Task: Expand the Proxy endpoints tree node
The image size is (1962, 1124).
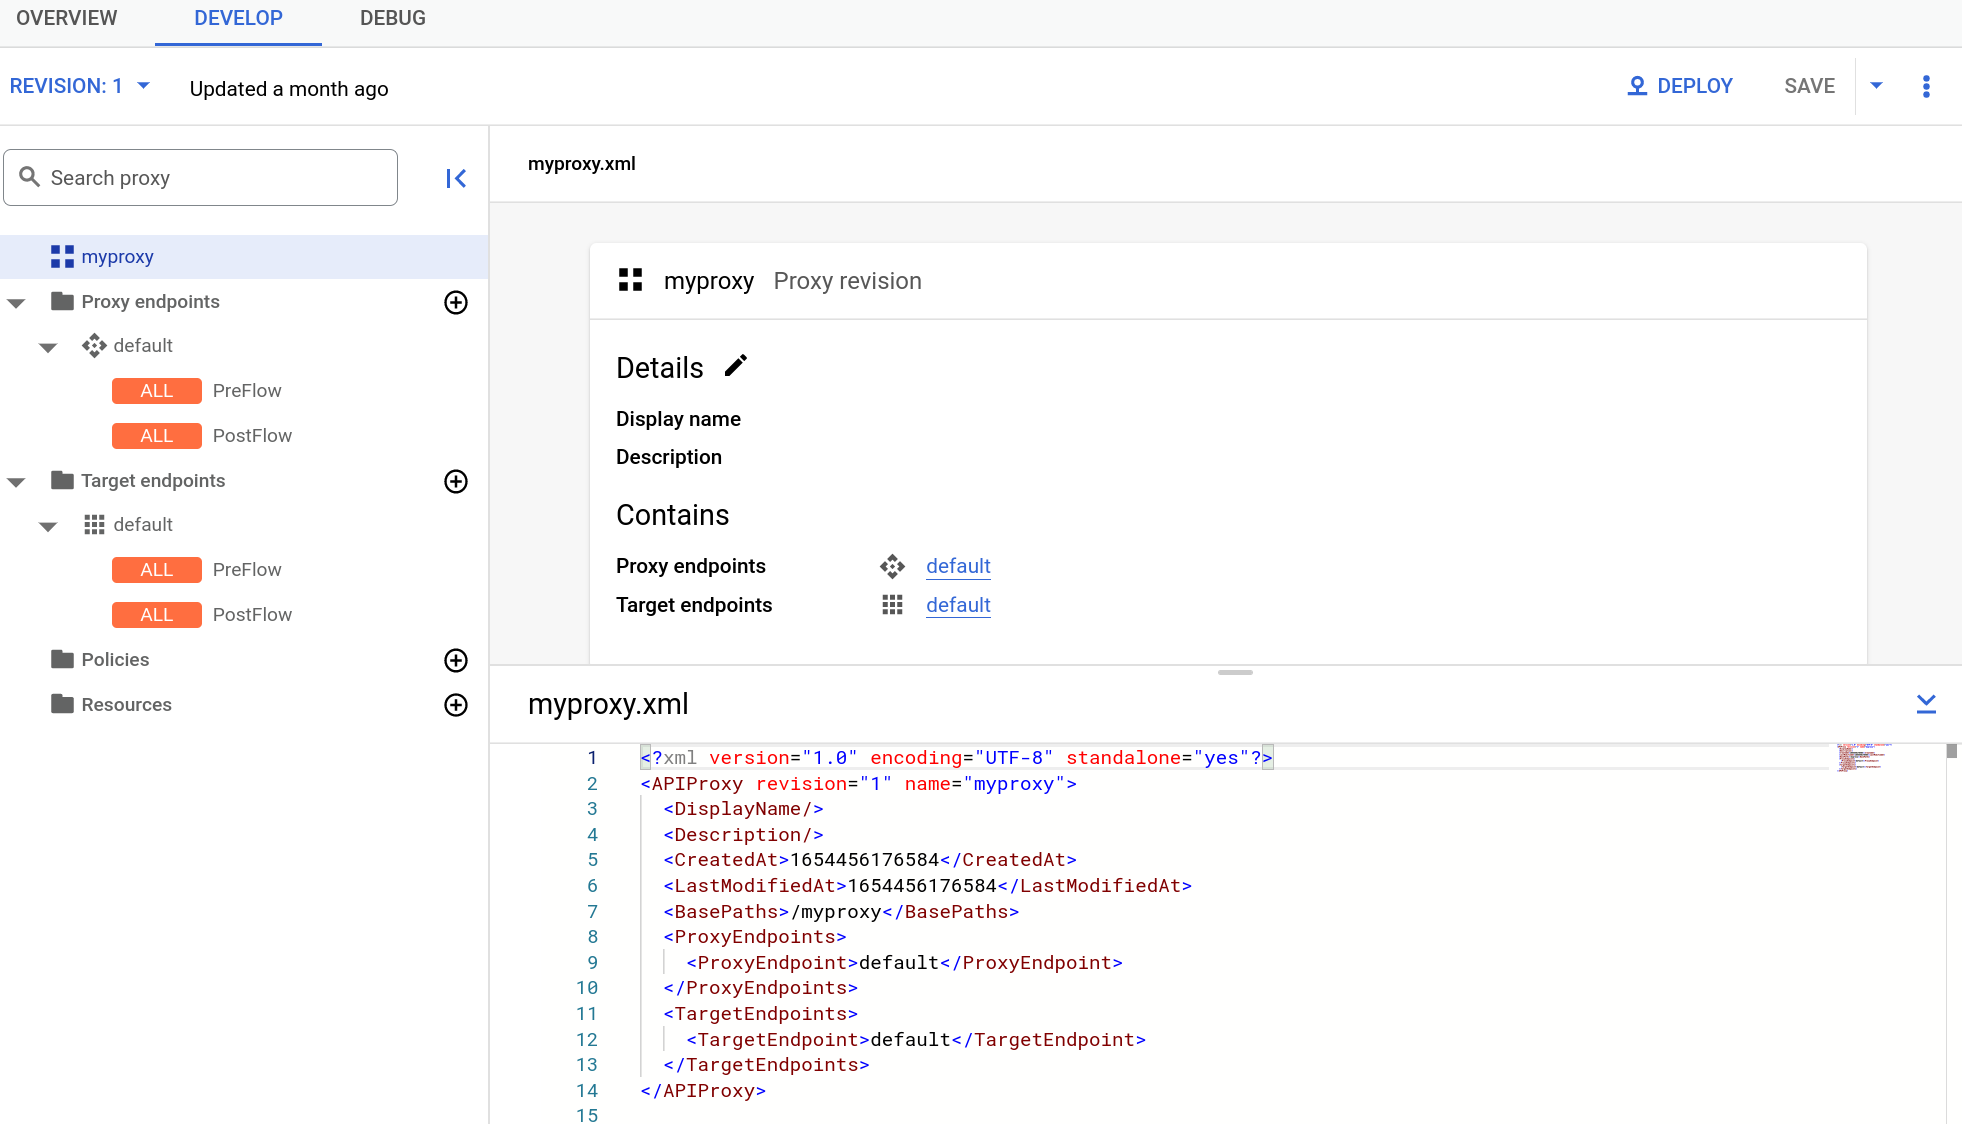Action: [16, 301]
